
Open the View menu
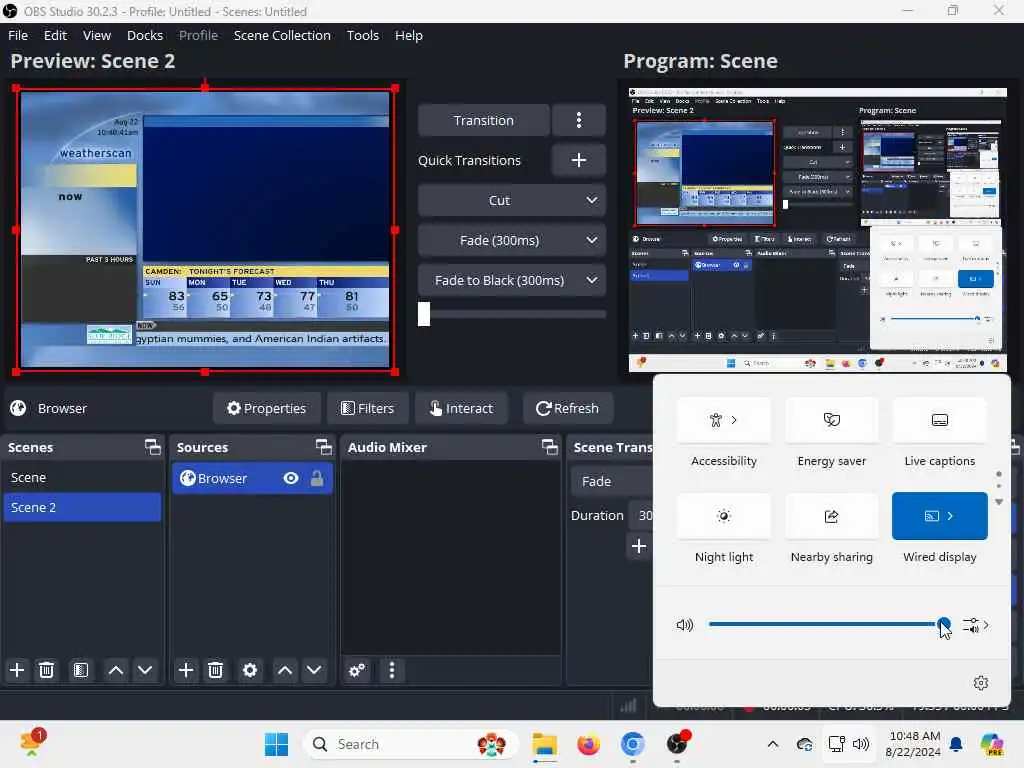(97, 35)
